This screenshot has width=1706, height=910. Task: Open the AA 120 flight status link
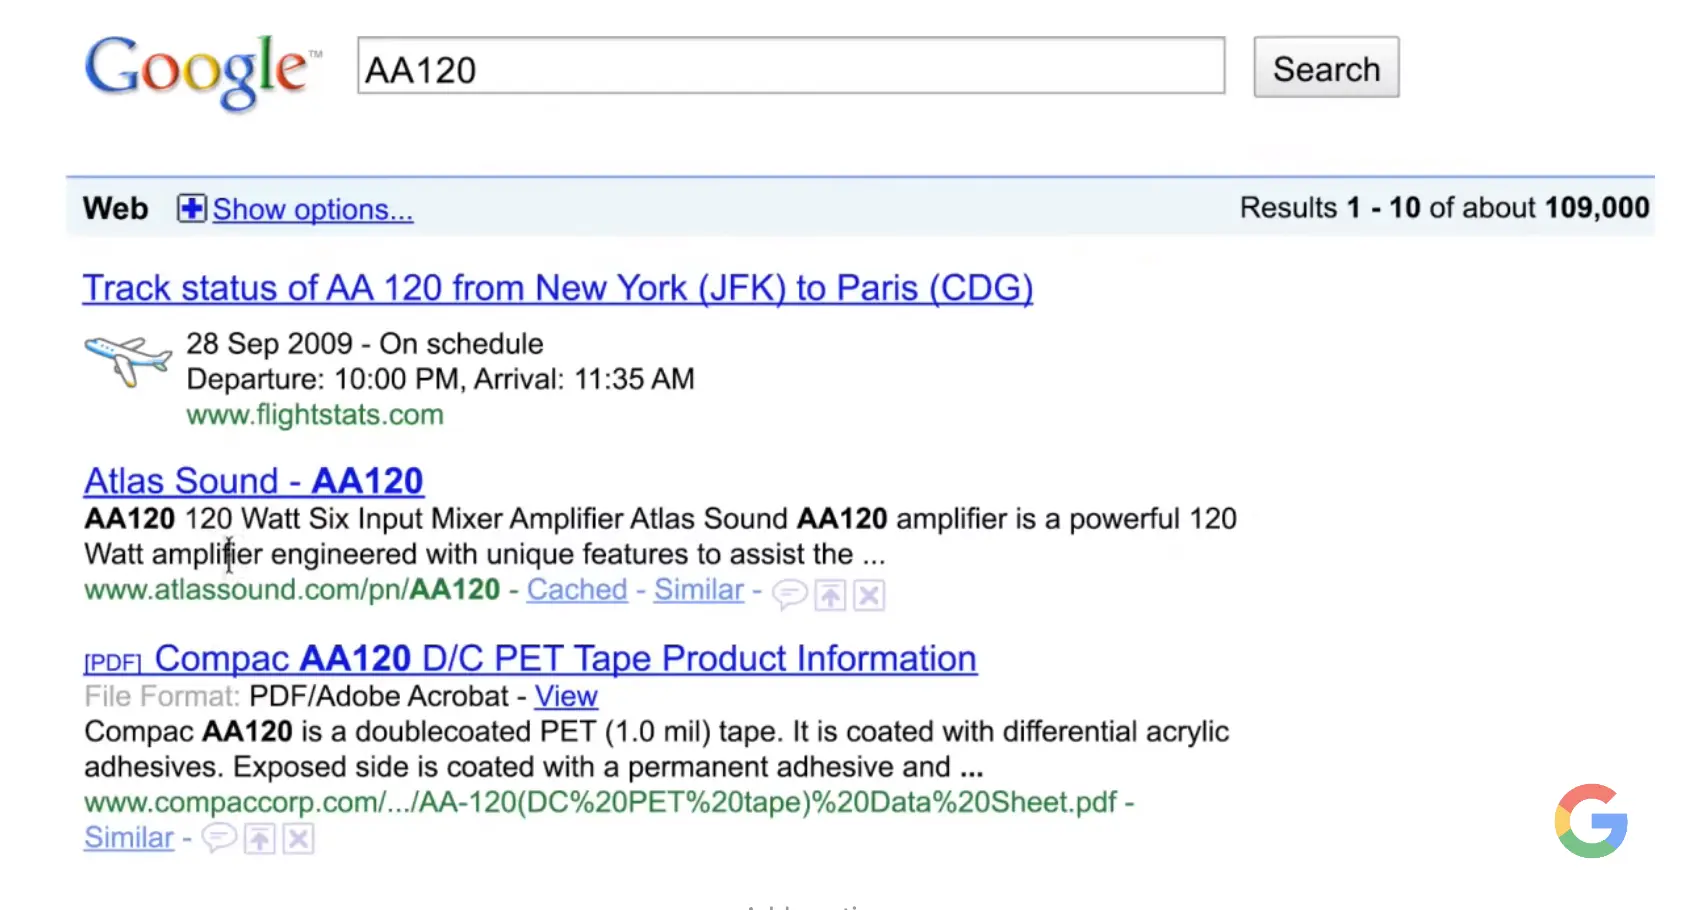[x=557, y=288]
